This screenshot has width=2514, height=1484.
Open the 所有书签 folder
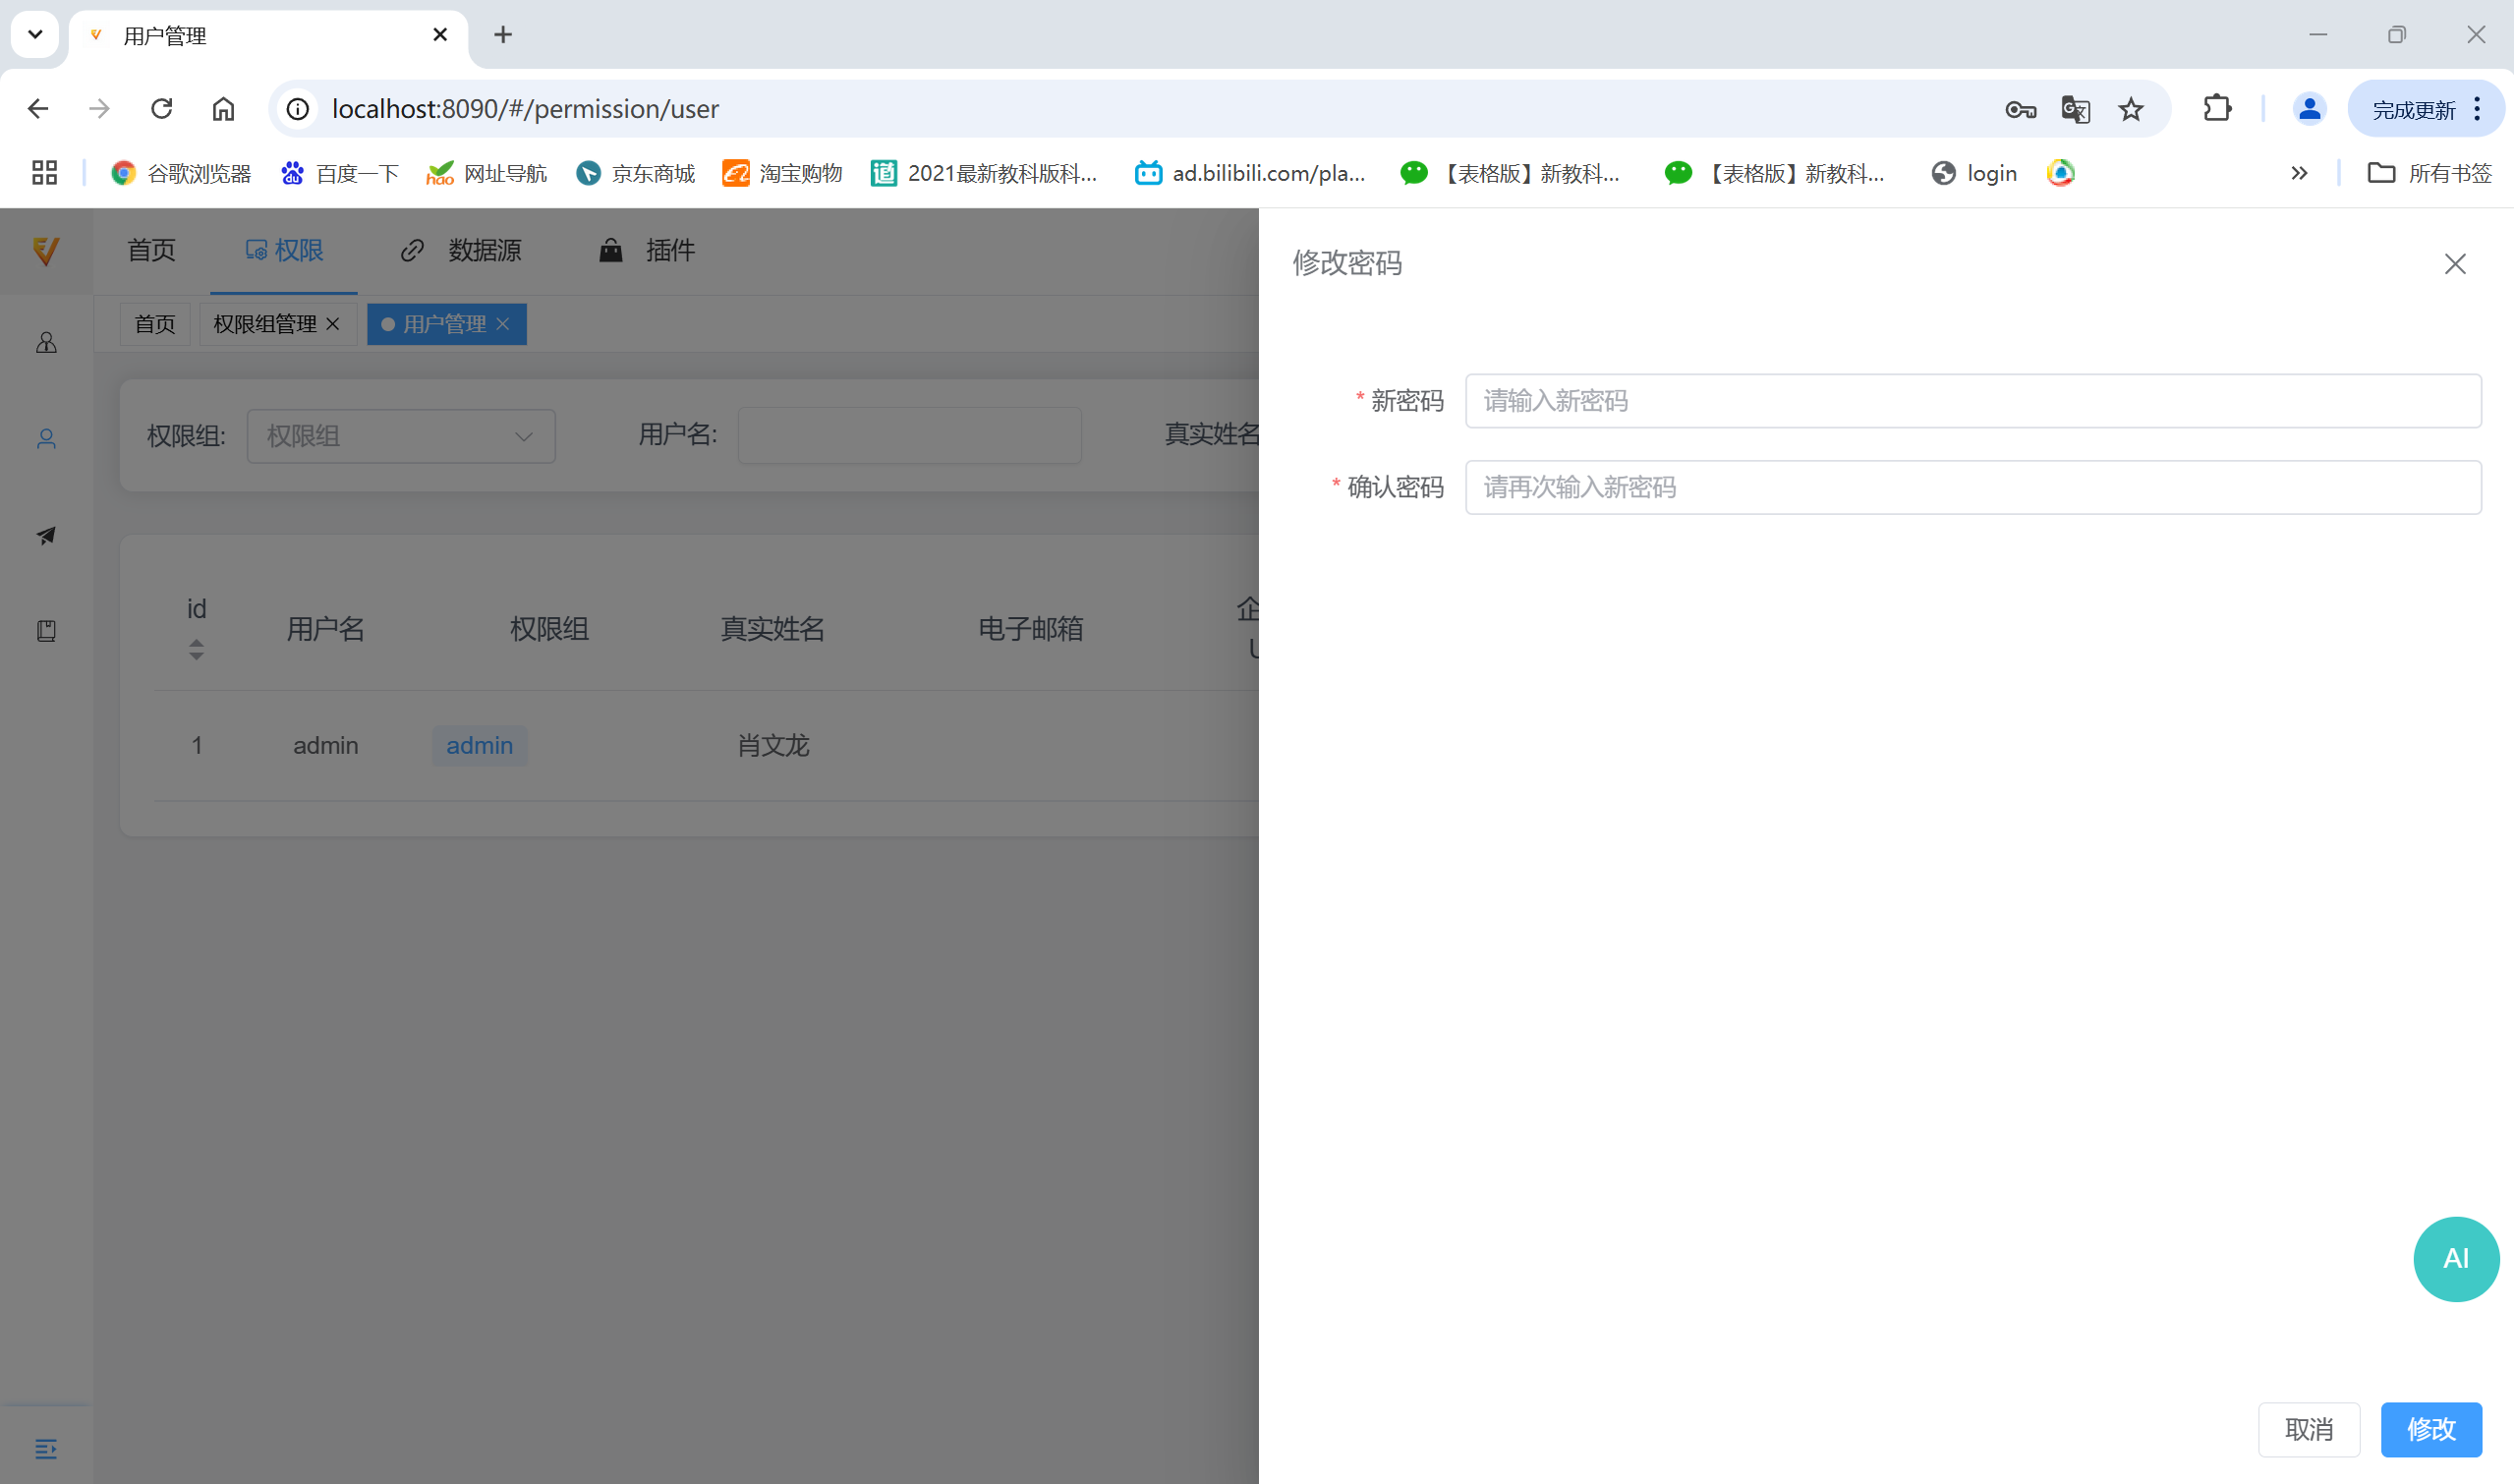2429,173
